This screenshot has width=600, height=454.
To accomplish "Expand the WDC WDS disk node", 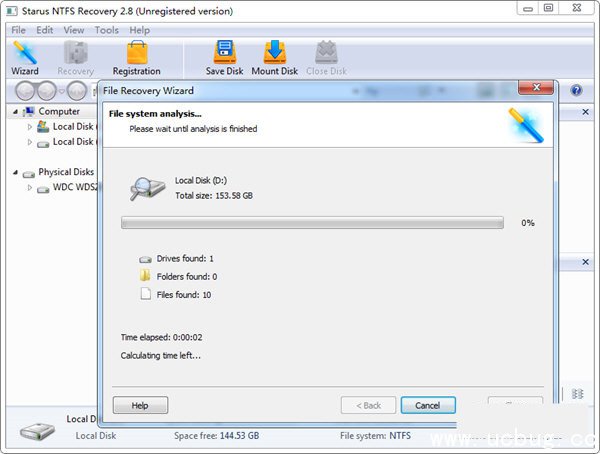I will [x=29, y=188].
